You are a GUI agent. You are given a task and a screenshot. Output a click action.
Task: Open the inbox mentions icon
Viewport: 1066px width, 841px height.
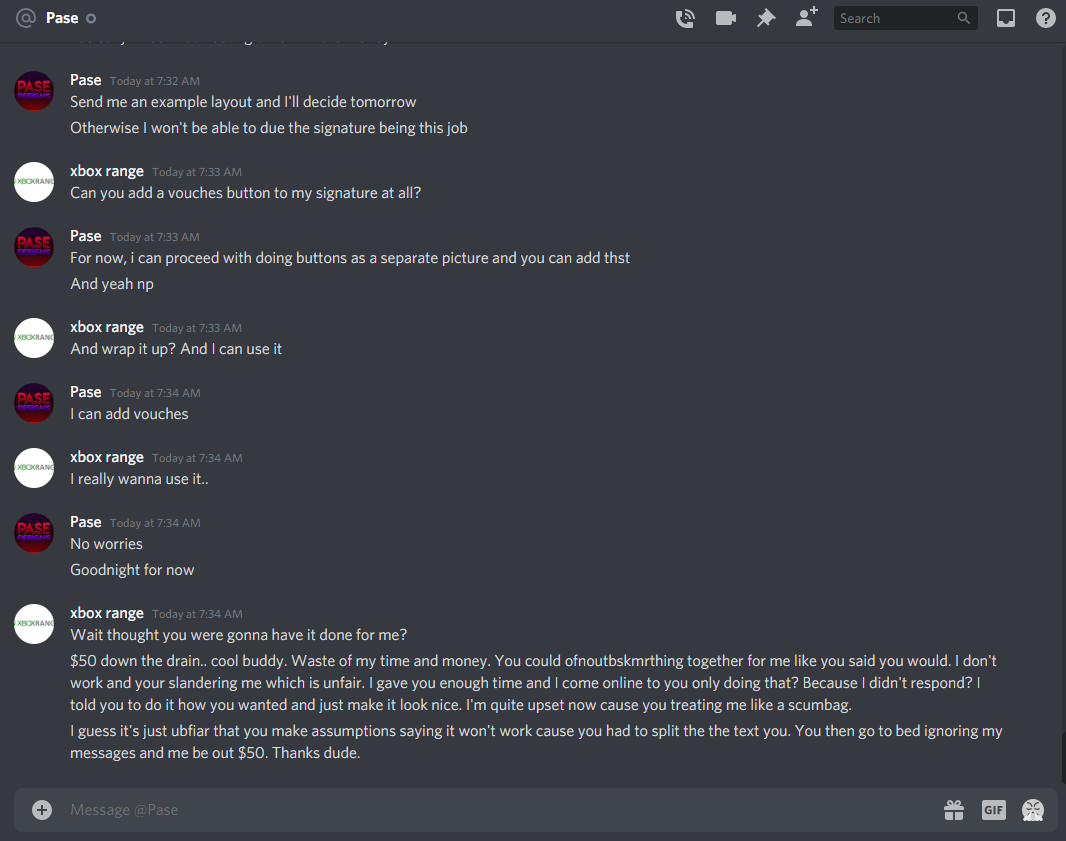[x=1005, y=18]
